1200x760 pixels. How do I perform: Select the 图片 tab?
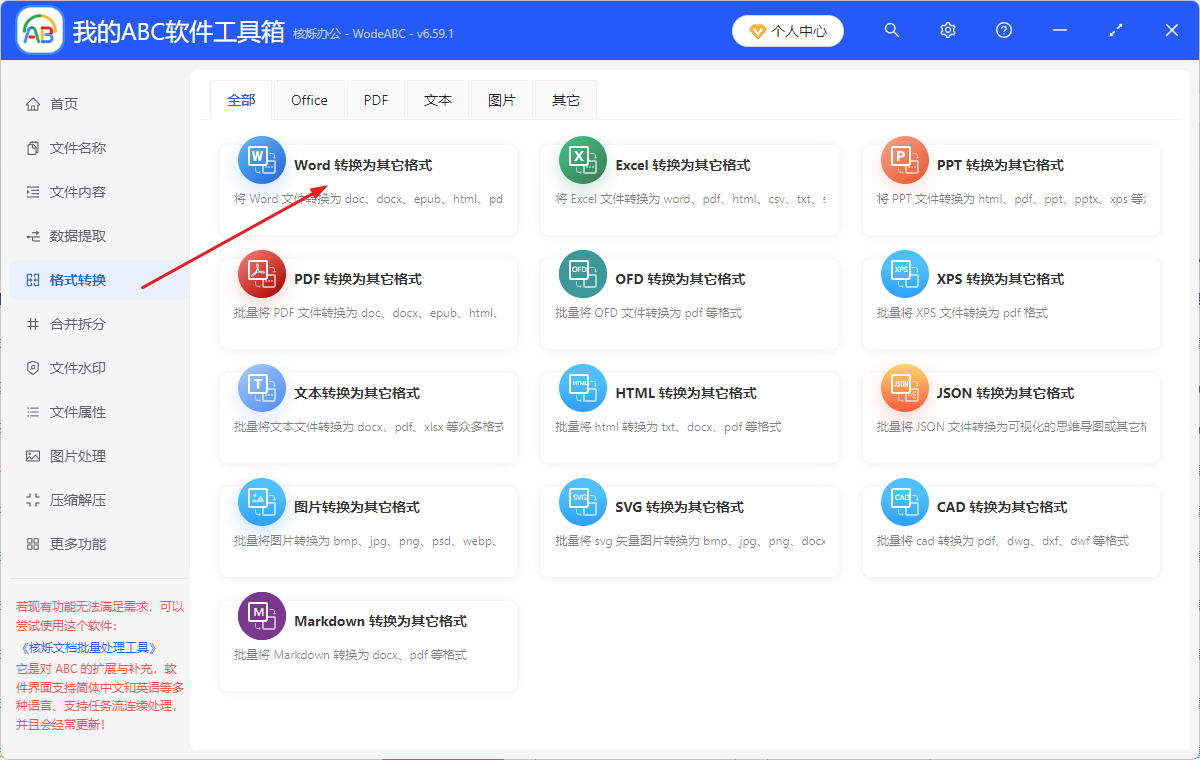[502, 100]
